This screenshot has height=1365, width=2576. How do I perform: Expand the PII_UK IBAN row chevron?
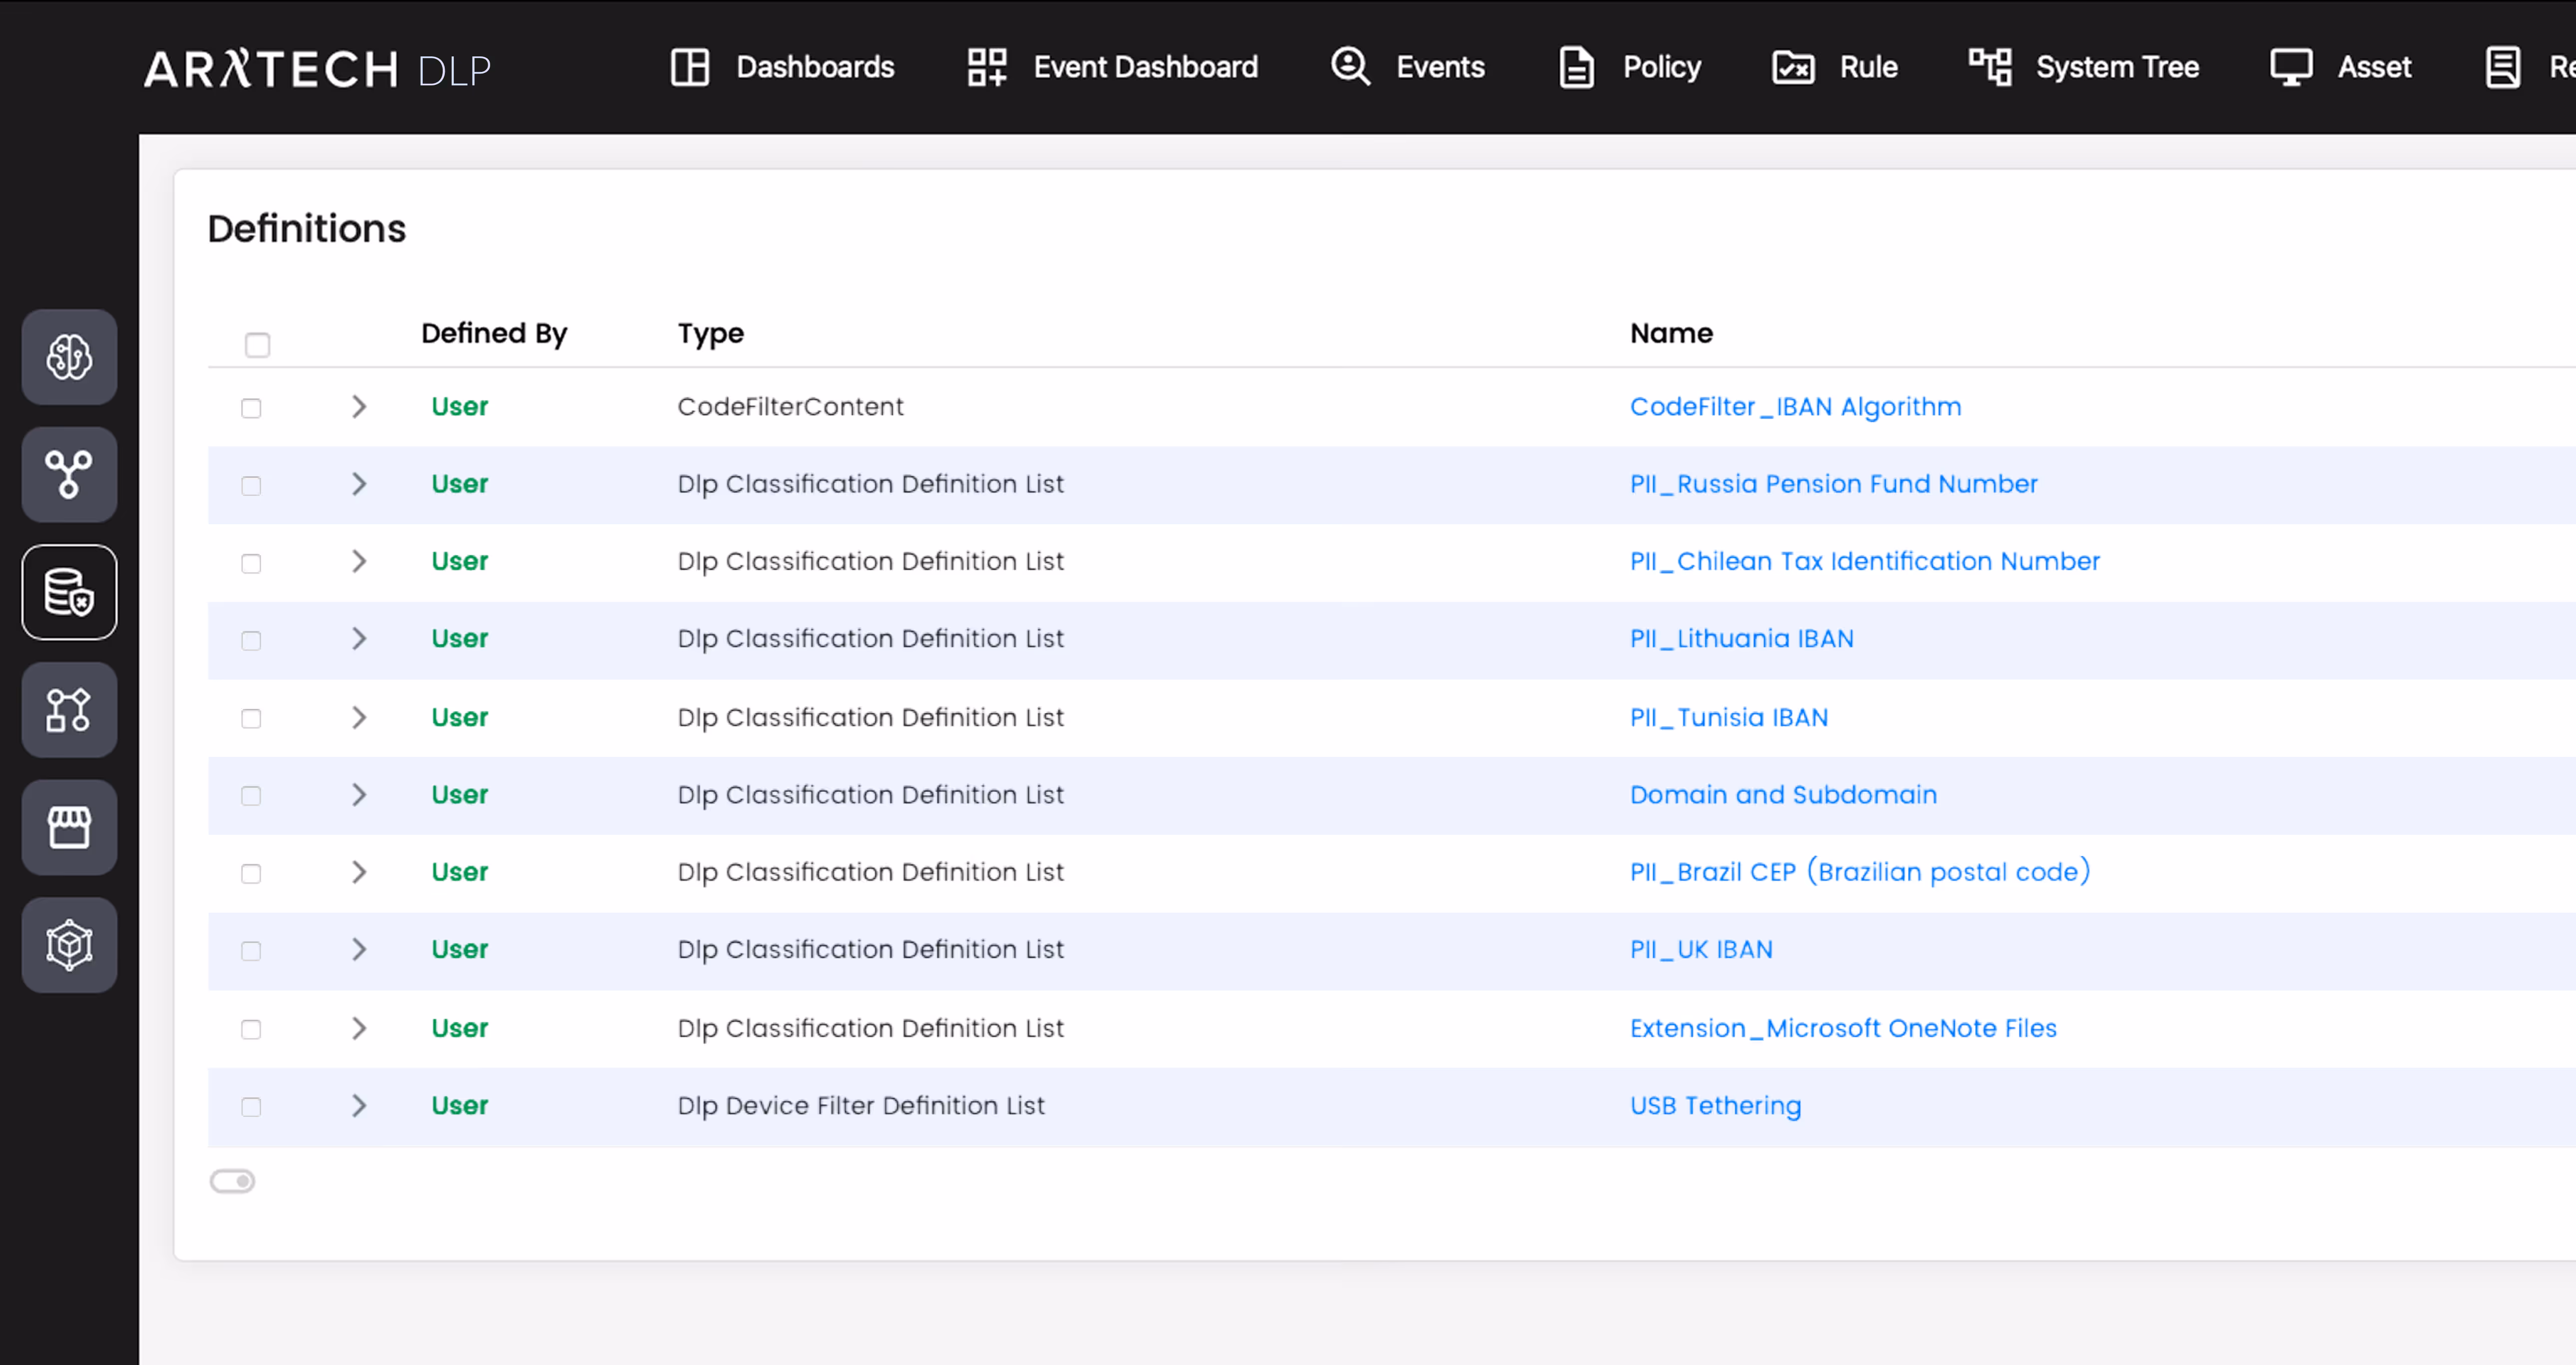coord(359,949)
